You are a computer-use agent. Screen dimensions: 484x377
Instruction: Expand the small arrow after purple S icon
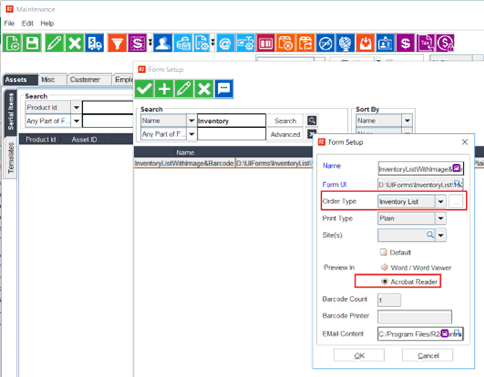(x=150, y=43)
